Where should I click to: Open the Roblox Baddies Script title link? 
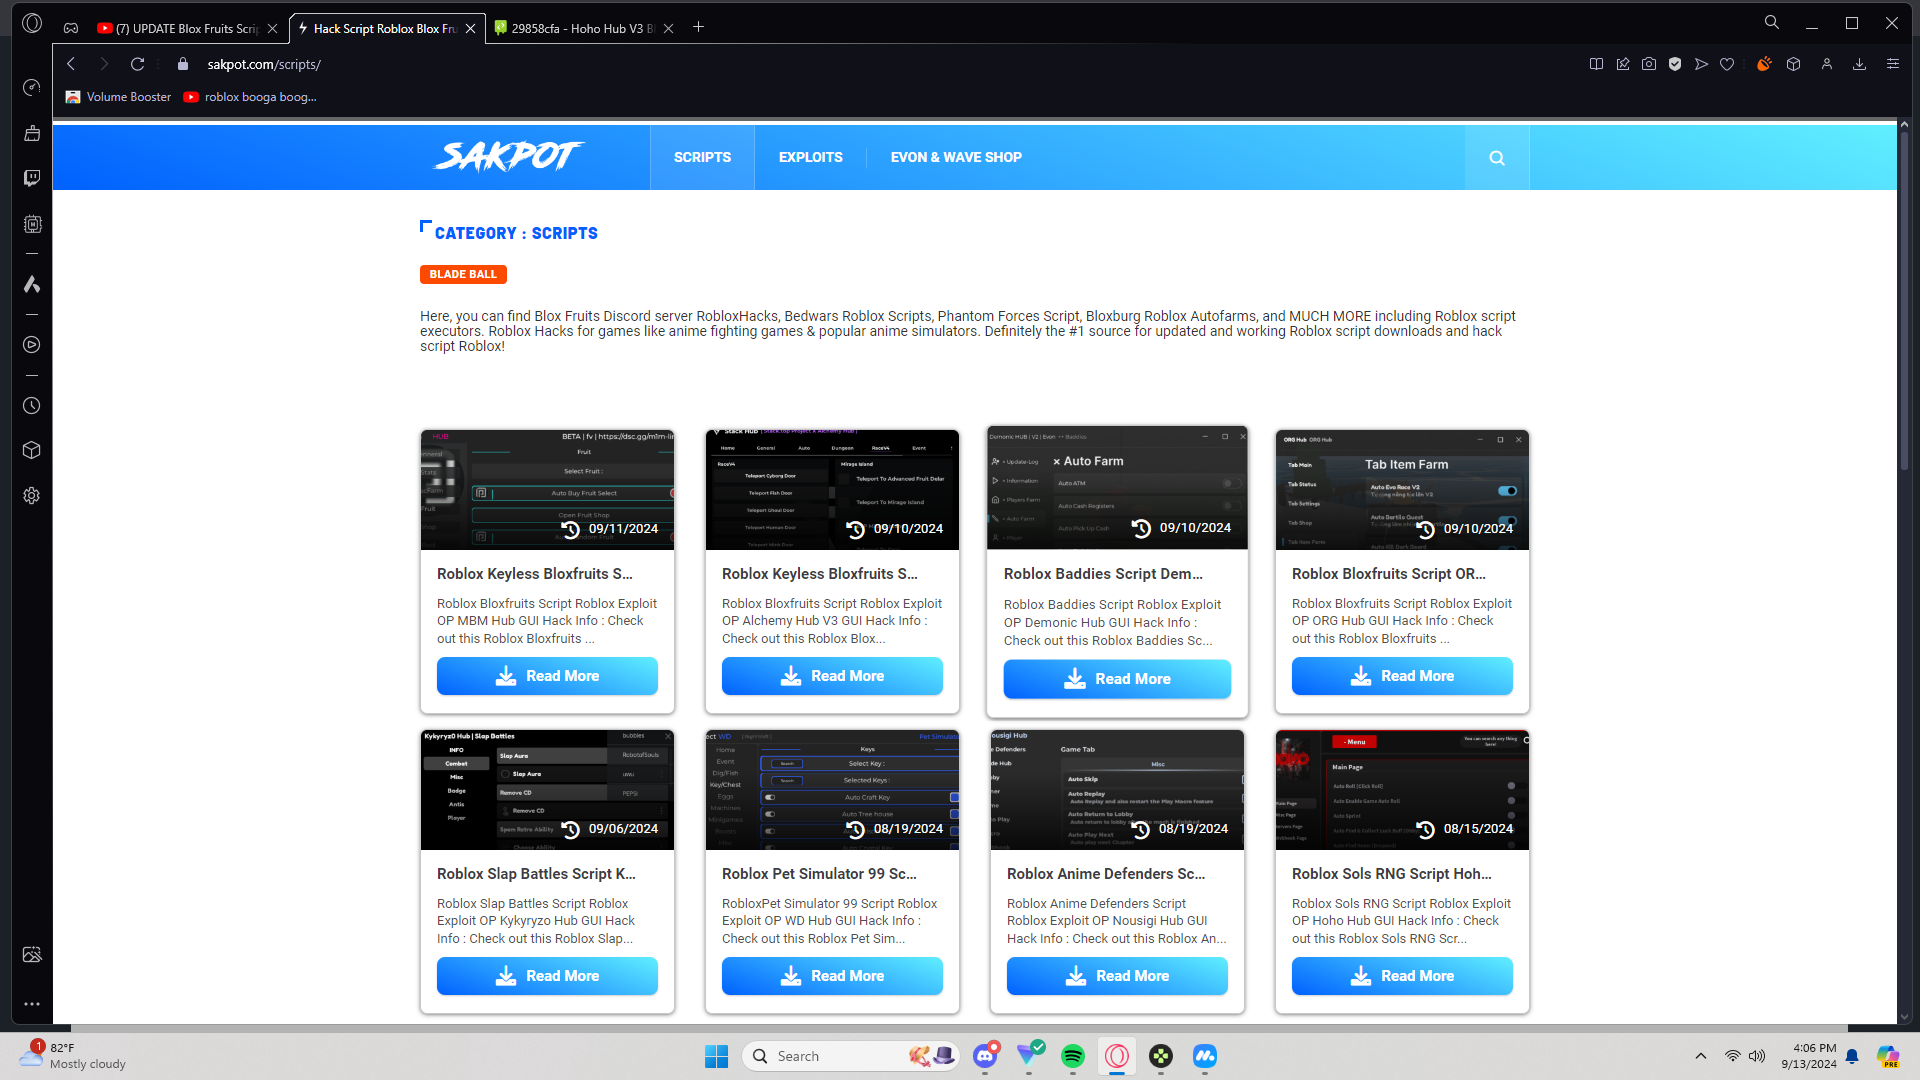1103,574
